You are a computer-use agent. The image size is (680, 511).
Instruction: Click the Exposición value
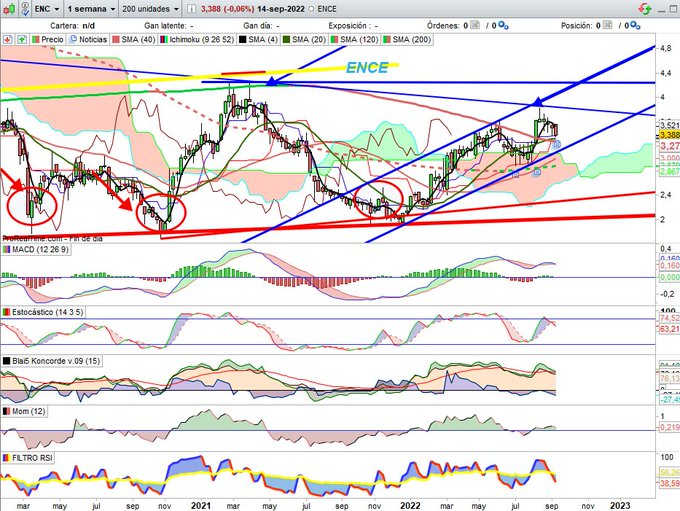(x=376, y=26)
